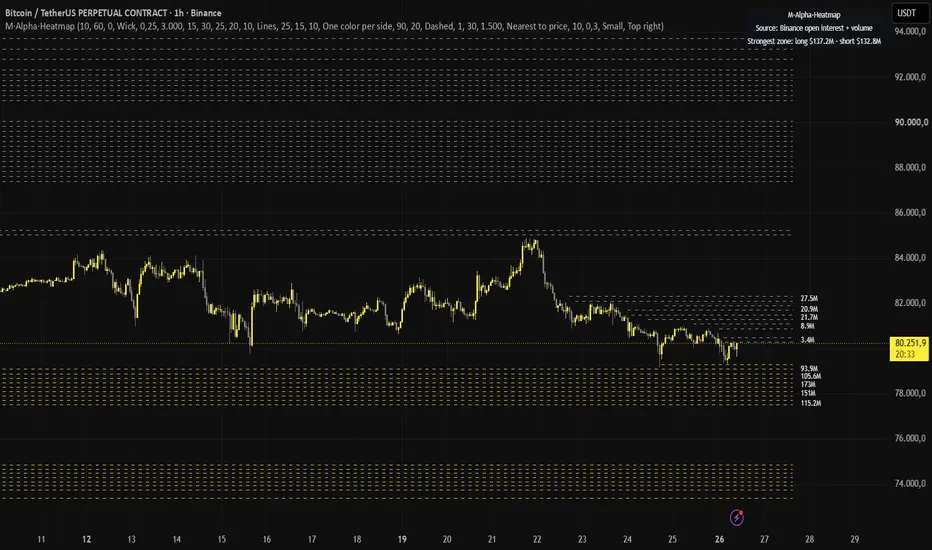
Task: Click the 8.9M liquidation level label
Action: (x=807, y=326)
